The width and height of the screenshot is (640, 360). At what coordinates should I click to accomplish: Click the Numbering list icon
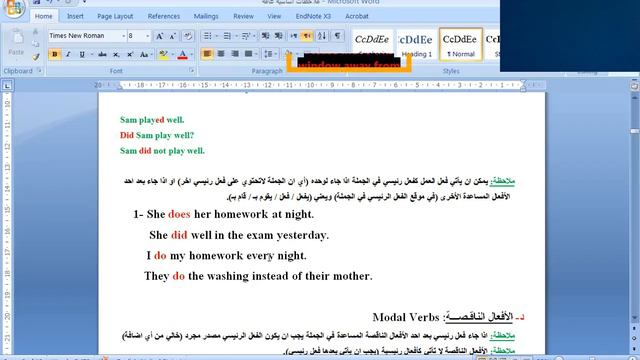[227, 36]
